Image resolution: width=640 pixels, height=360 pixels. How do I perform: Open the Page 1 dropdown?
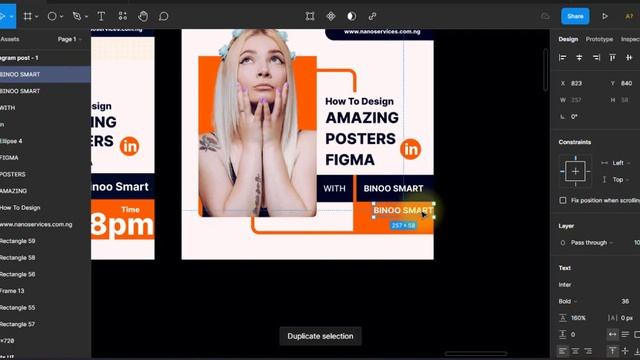[x=69, y=39]
